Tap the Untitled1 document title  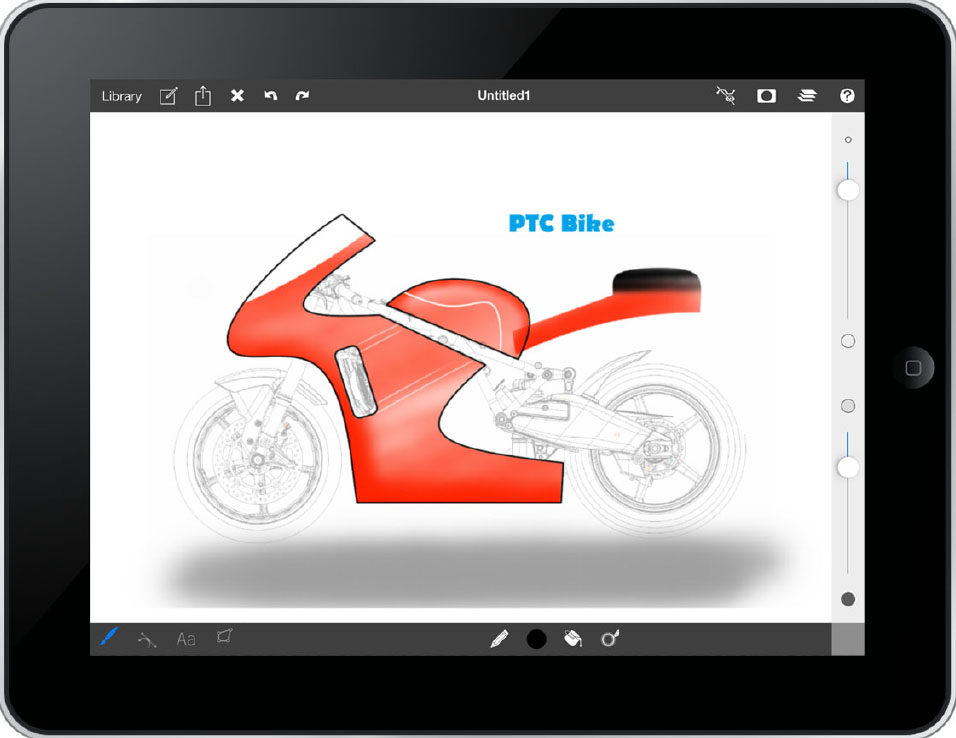tap(504, 95)
